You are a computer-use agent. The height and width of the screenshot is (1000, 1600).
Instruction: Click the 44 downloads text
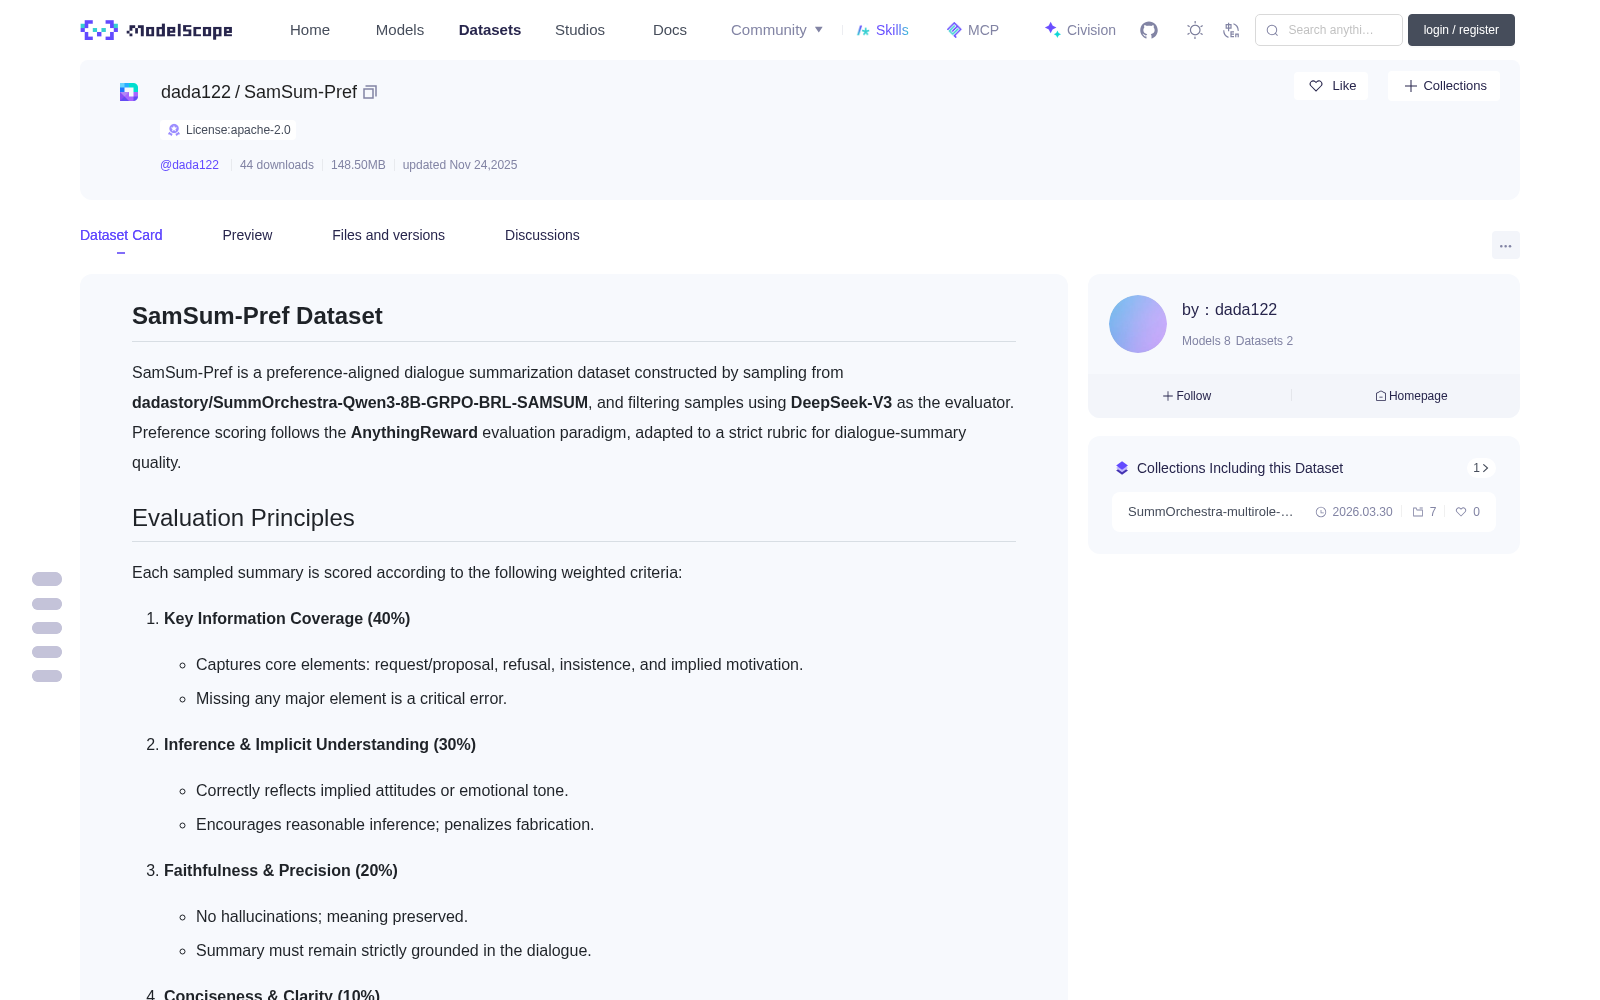tap(277, 165)
